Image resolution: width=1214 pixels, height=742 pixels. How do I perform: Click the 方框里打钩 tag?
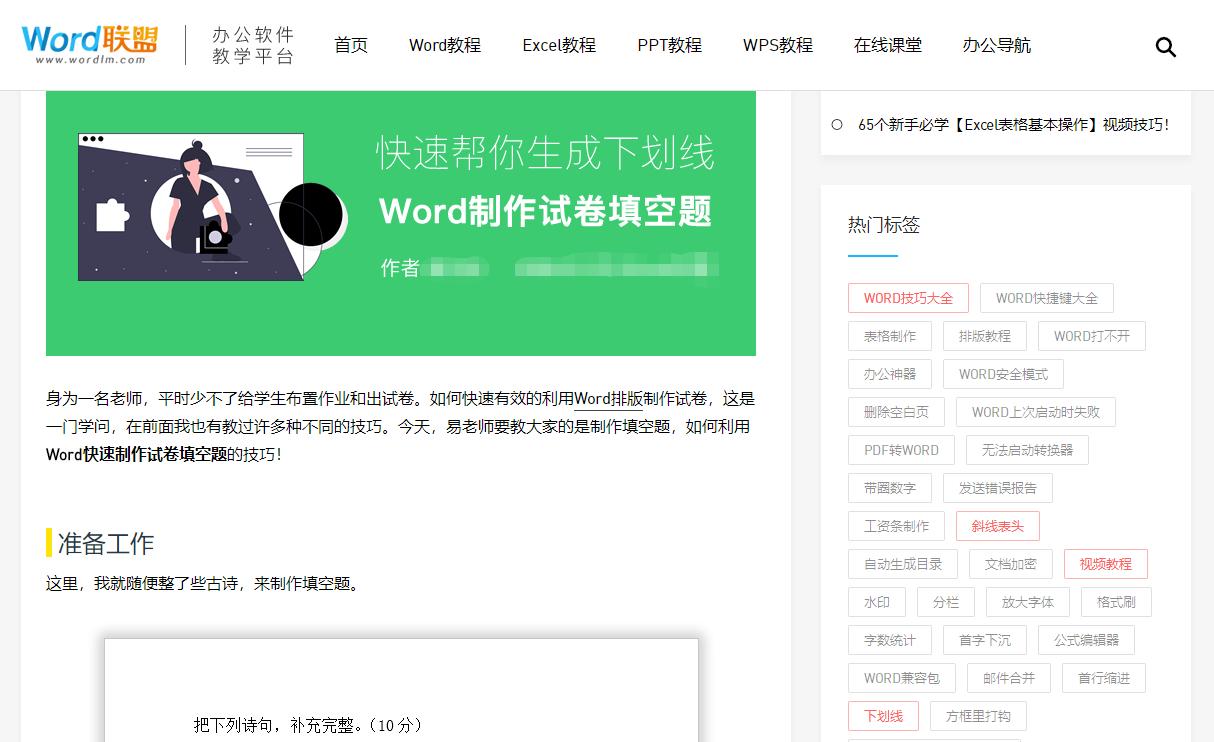[x=978, y=716]
